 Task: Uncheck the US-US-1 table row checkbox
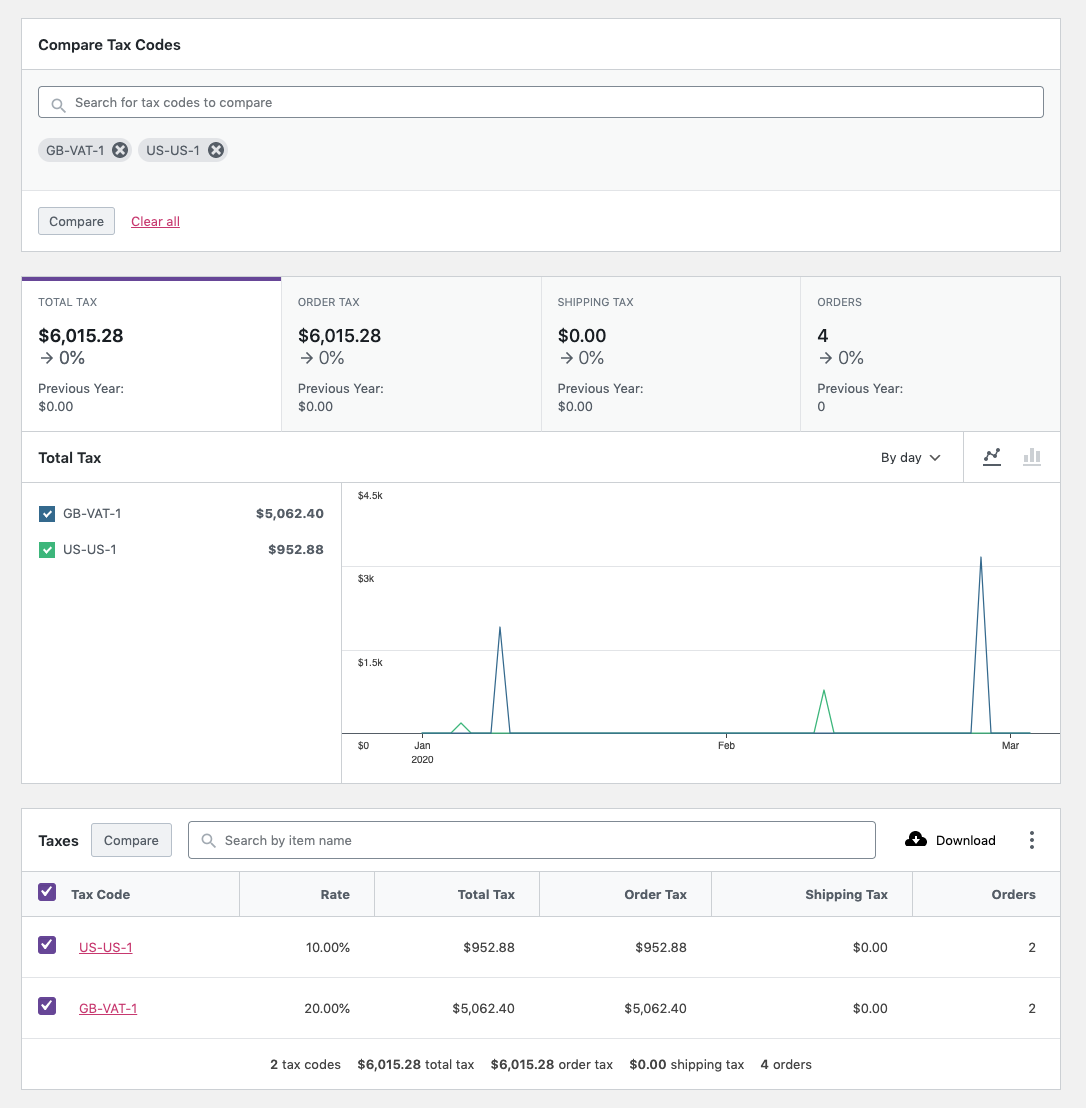[47, 945]
